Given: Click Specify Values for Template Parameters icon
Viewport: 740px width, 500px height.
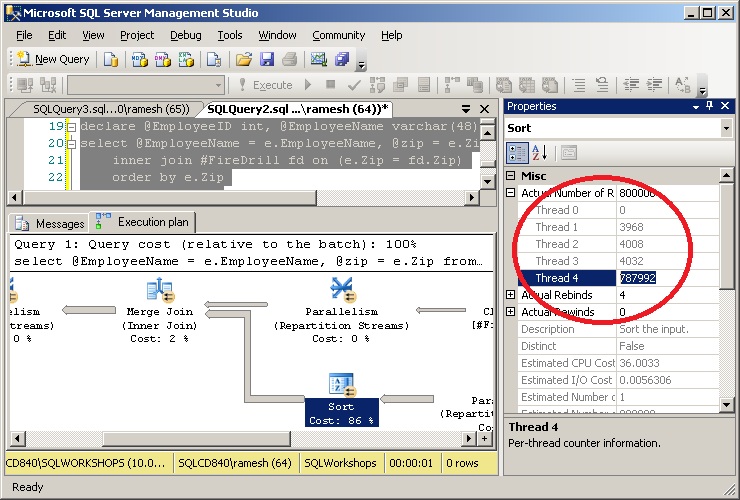Looking at the screenshot, I should [683, 85].
